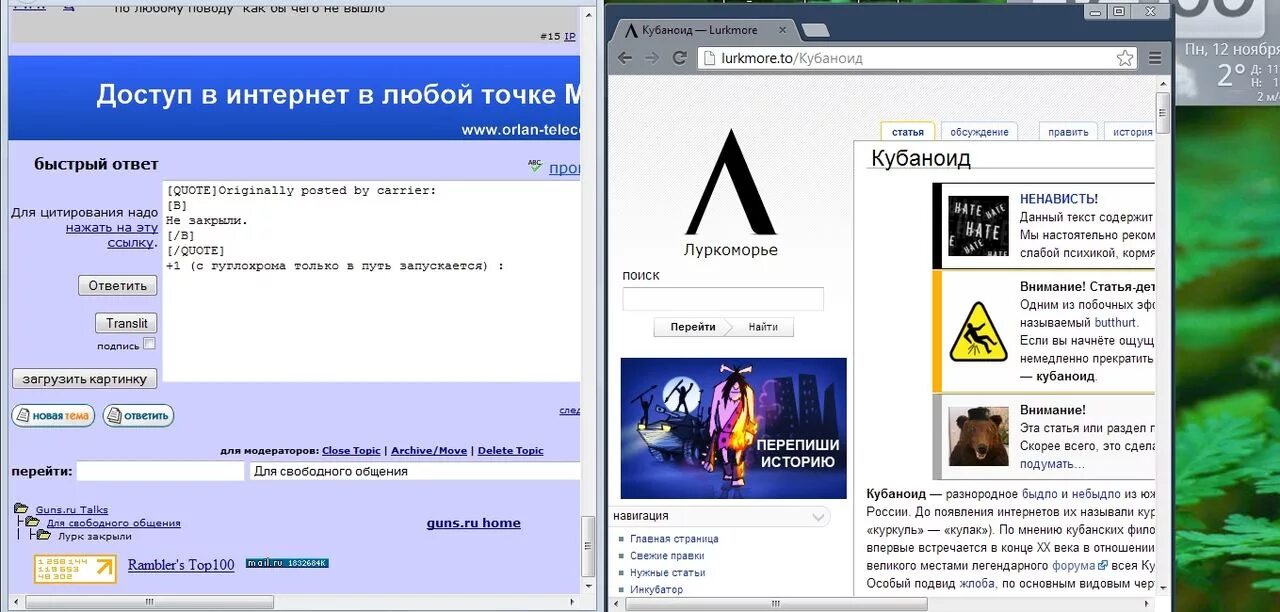The image size is (1280, 612).
Task: Open the Главная страница navigation link
Action: (x=674, y=539)
